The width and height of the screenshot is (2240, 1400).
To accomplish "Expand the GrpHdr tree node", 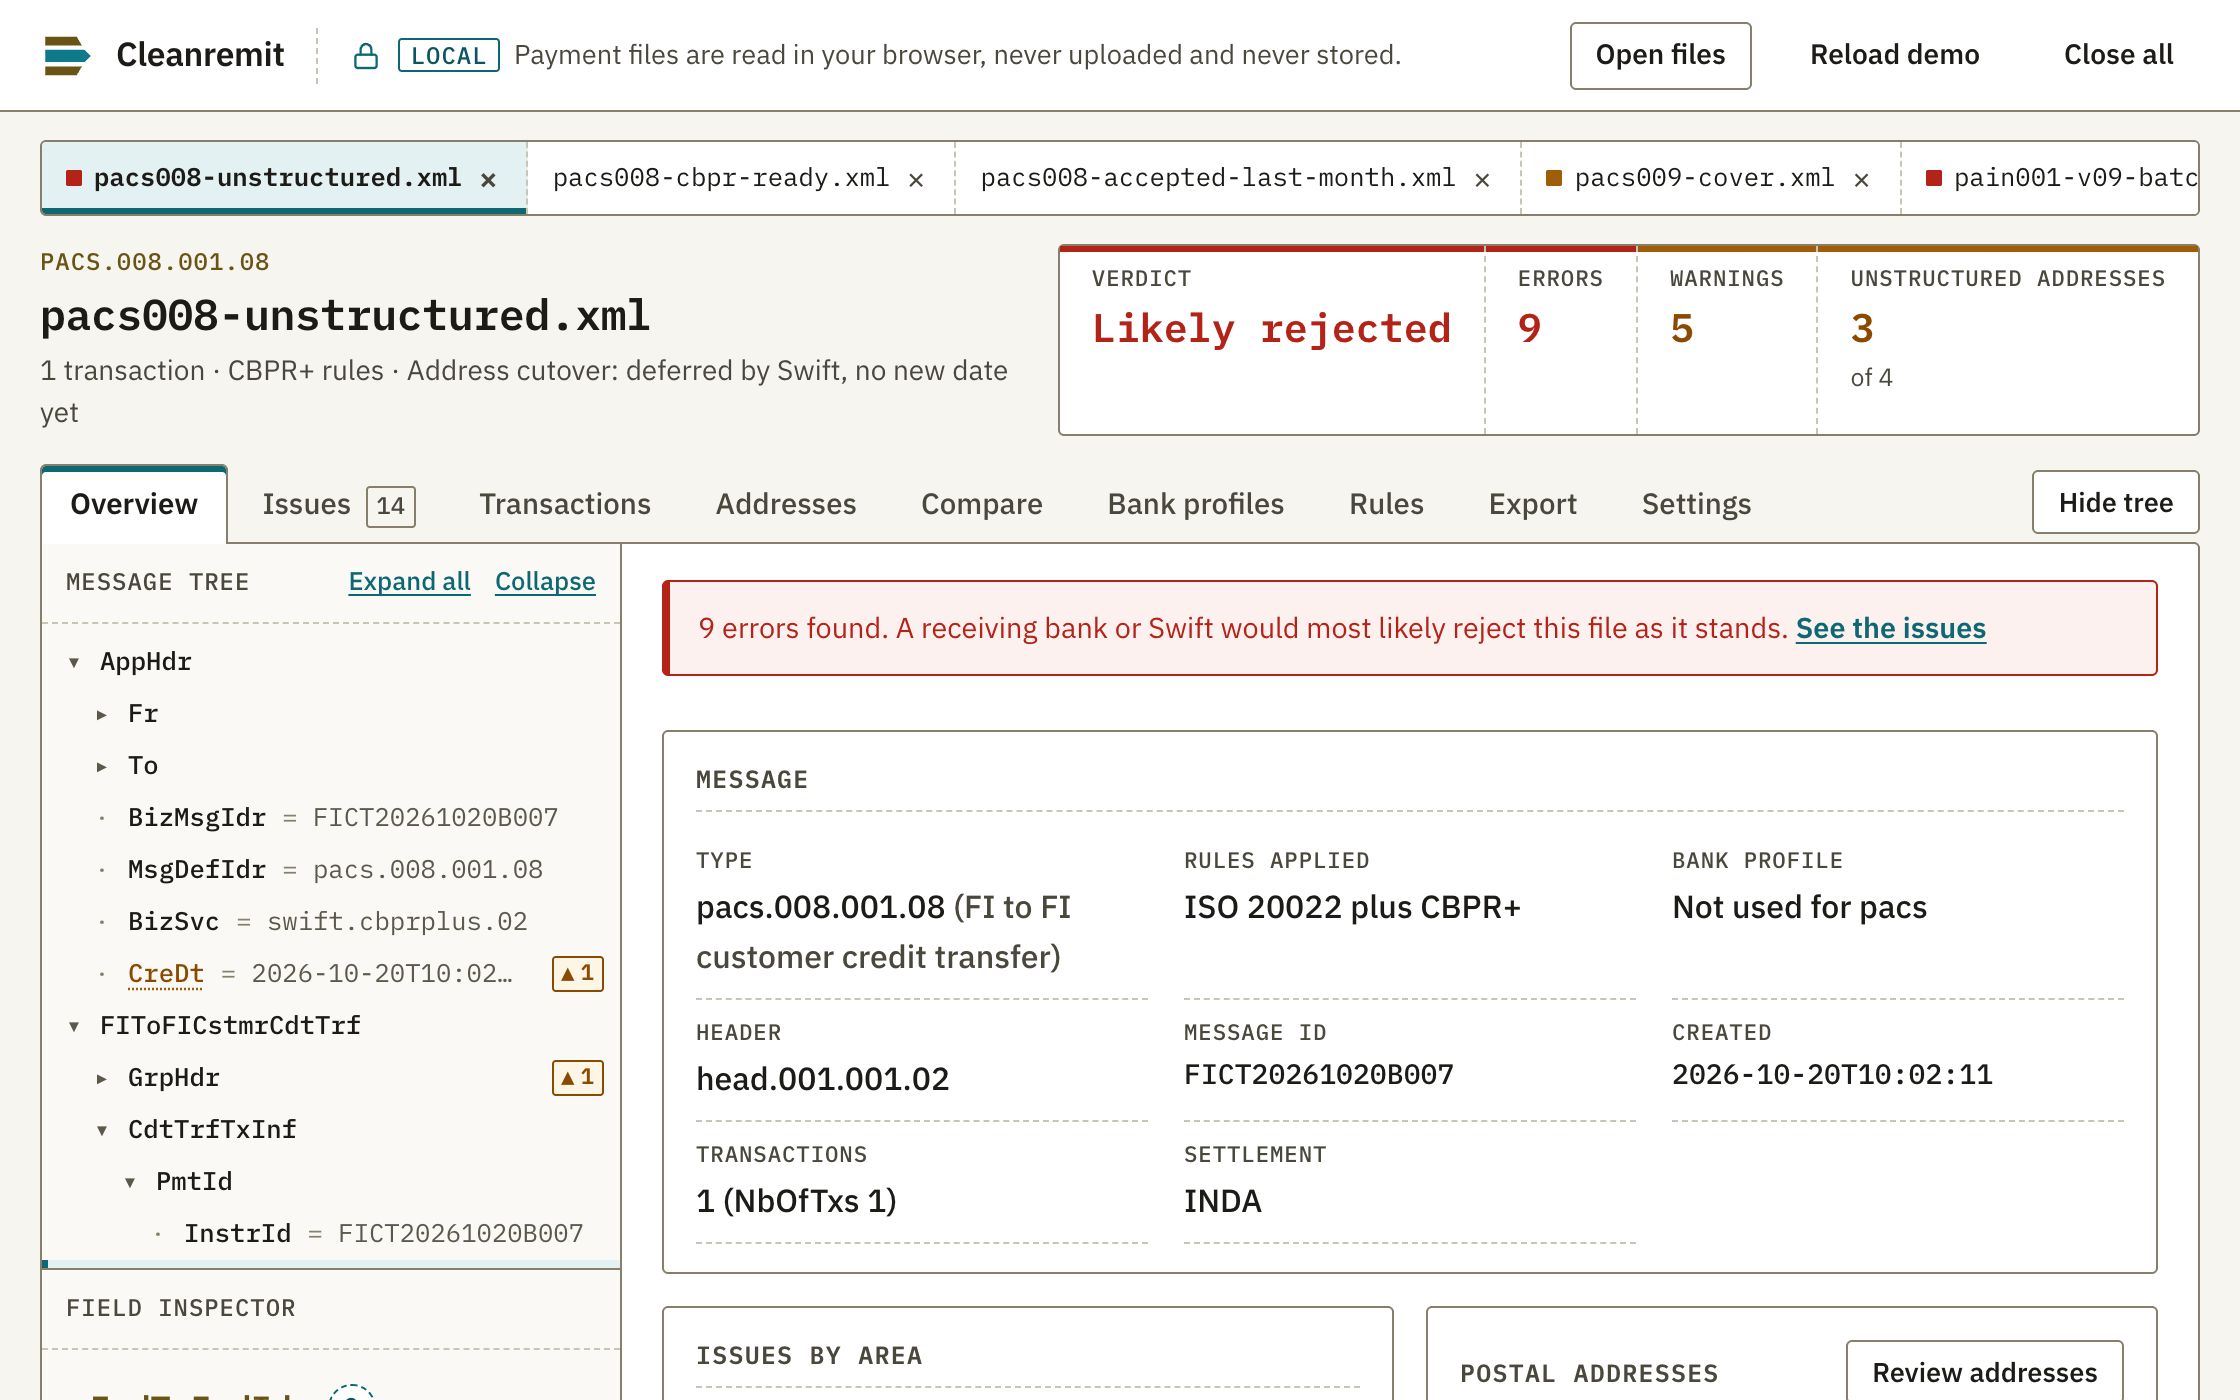I will coord(102,1078).
